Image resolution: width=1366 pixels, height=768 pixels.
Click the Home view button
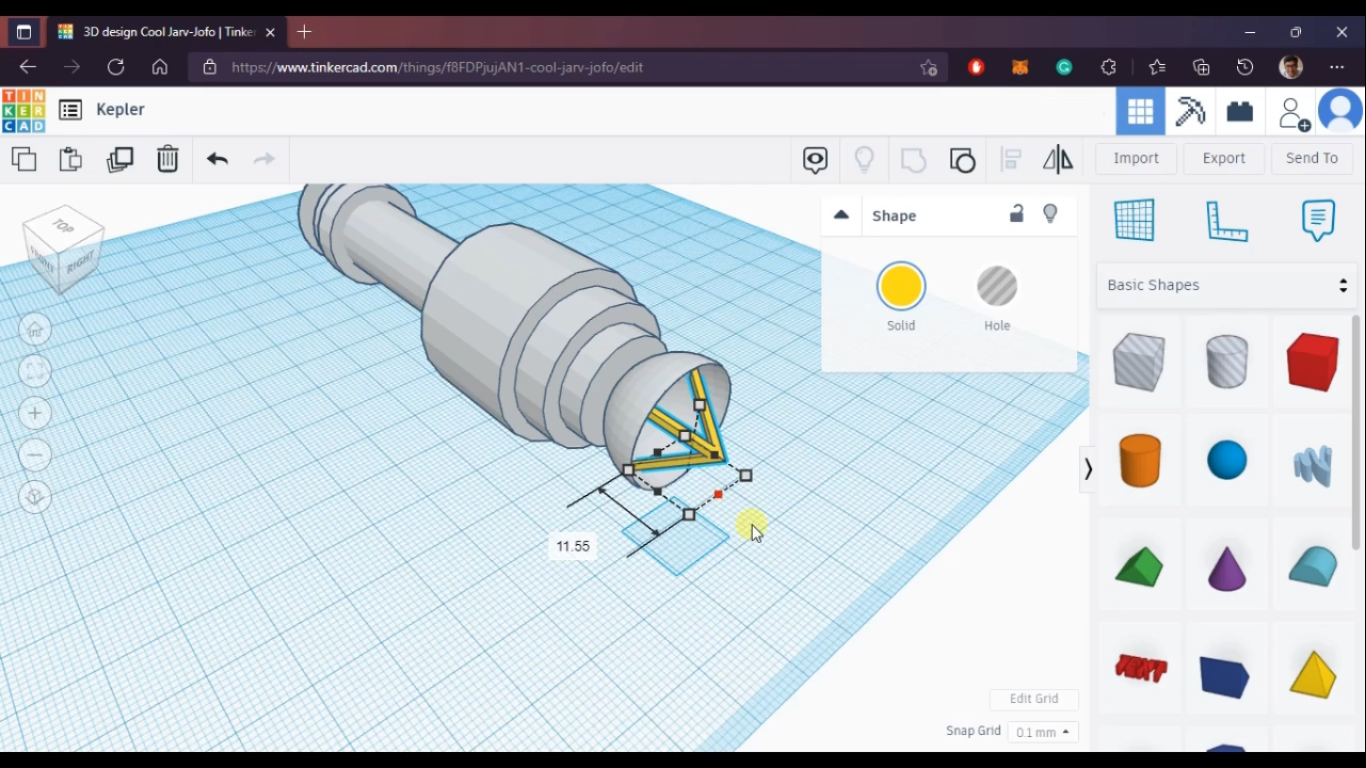click(35, 329)
